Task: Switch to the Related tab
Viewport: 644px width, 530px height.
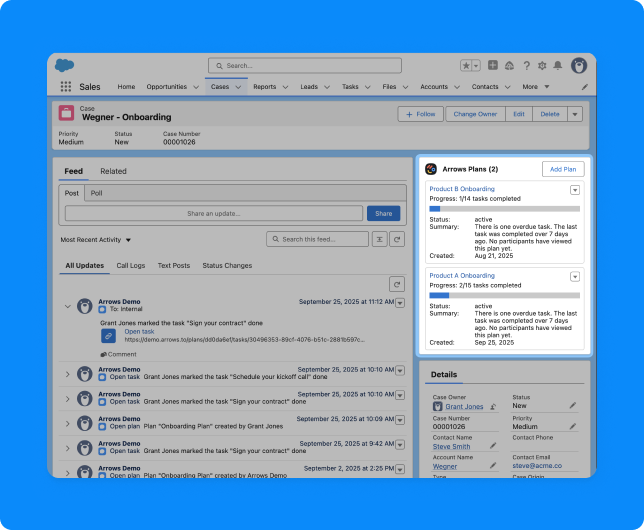Action: [x=113, y=171]
